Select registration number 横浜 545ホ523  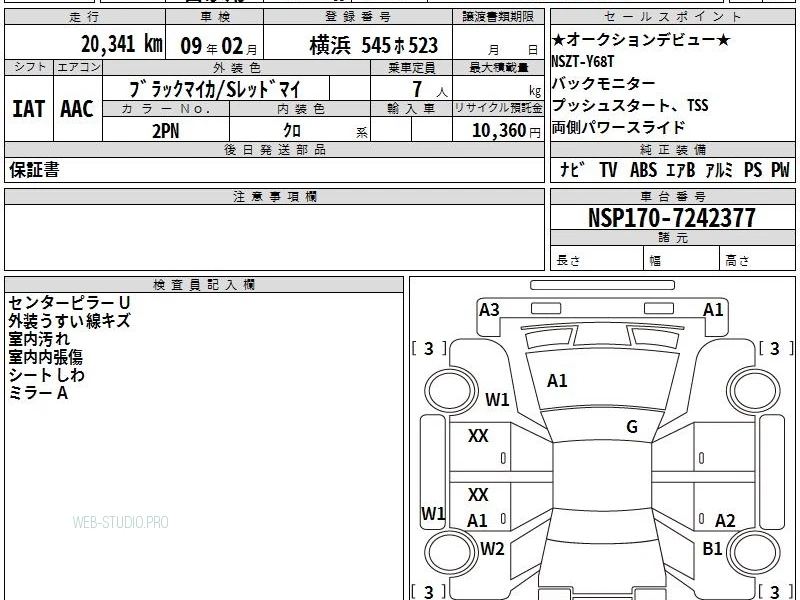[x=373, y=45]
